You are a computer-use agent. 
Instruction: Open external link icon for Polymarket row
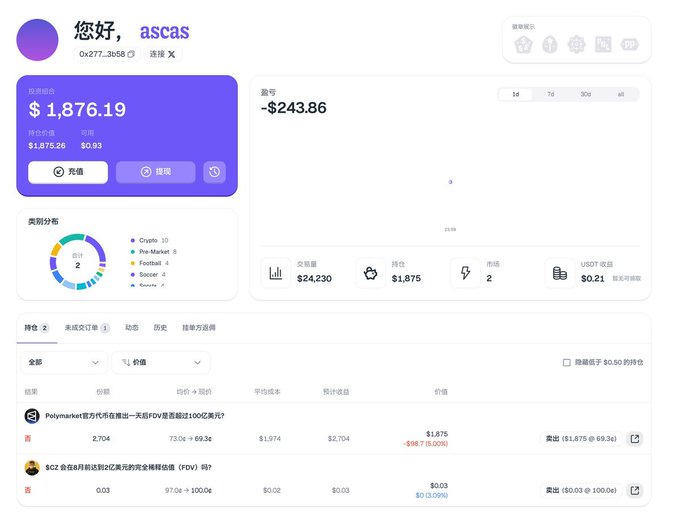pos(635,439)
